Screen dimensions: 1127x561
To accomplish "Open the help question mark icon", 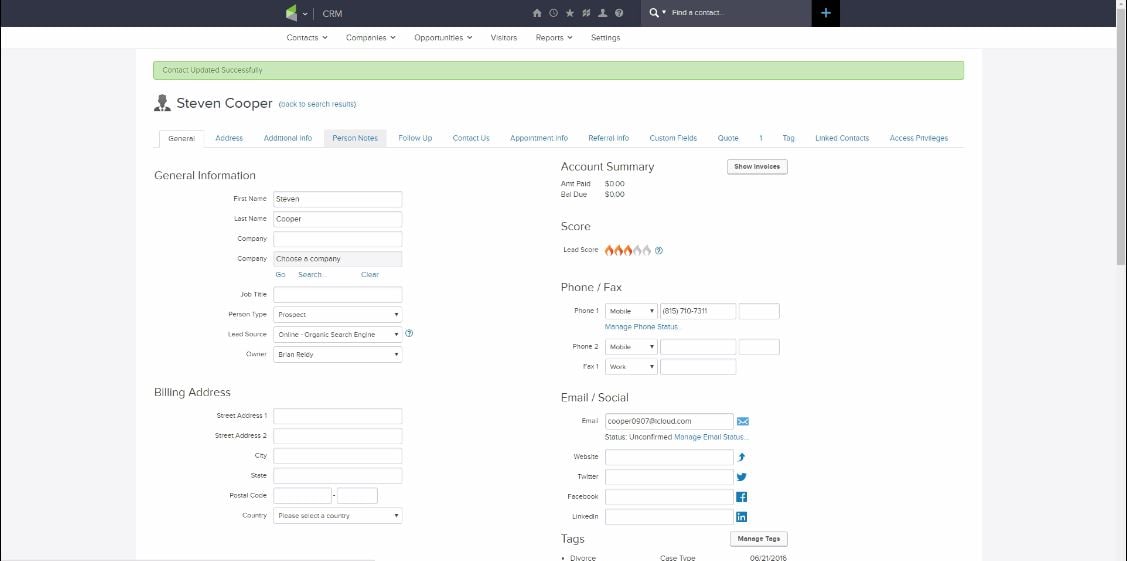I will [x=619, y=13].
